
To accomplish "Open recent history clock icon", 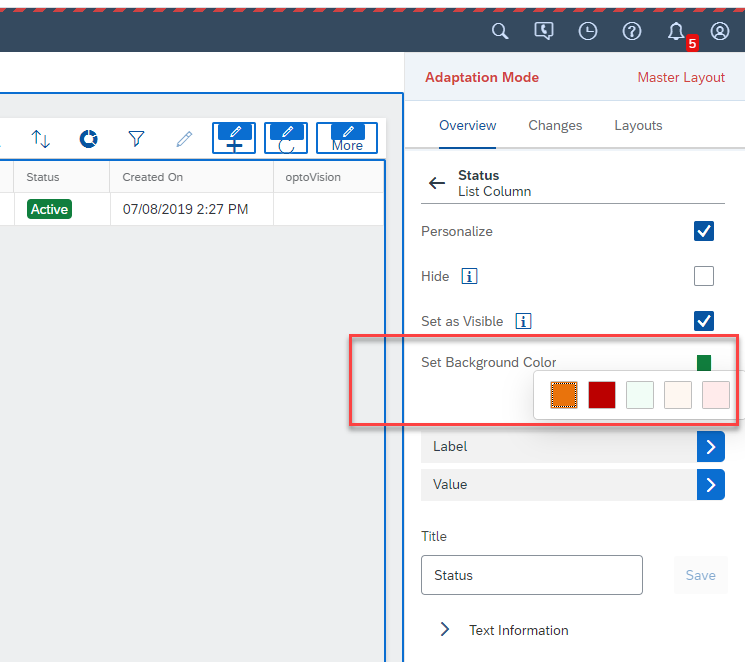I will pos(588,31).
